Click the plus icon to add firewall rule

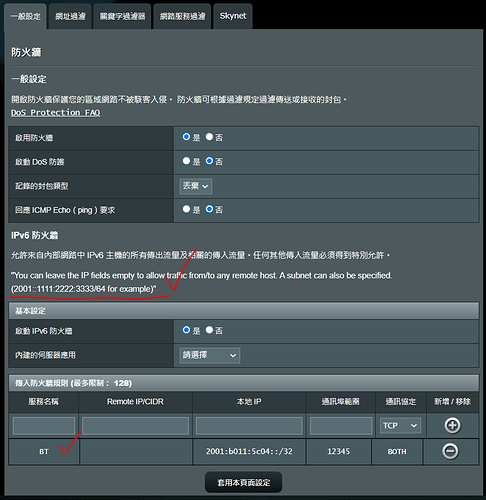coord(452,425)
